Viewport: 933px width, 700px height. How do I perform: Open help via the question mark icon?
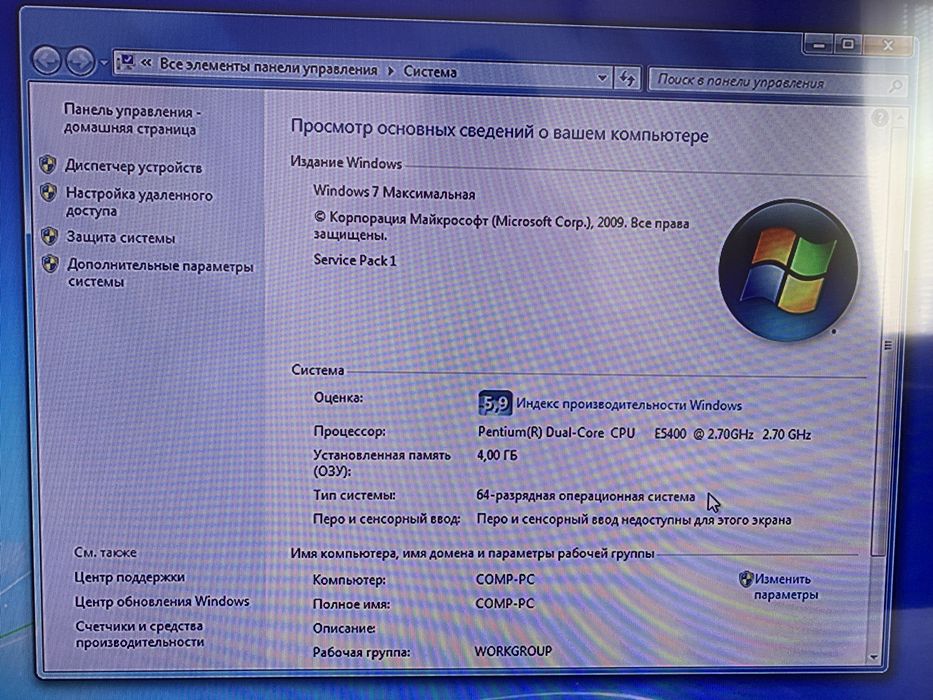point(879,117)
